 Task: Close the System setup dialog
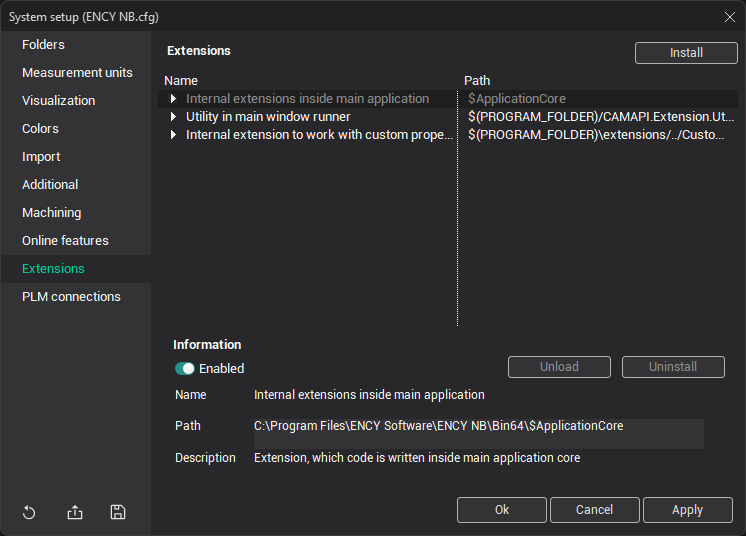(x=729, y=16)
